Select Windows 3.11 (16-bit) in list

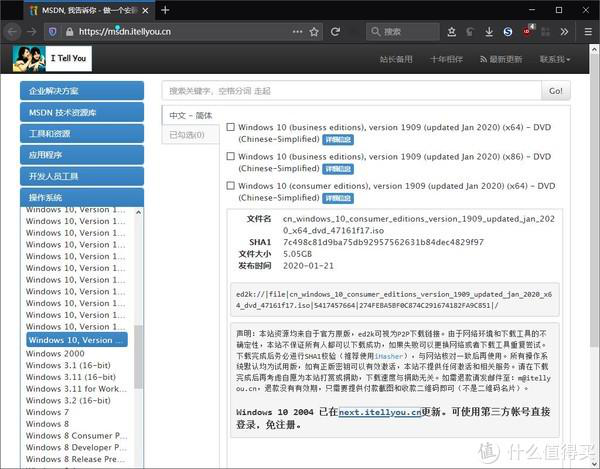coord(71,377)
